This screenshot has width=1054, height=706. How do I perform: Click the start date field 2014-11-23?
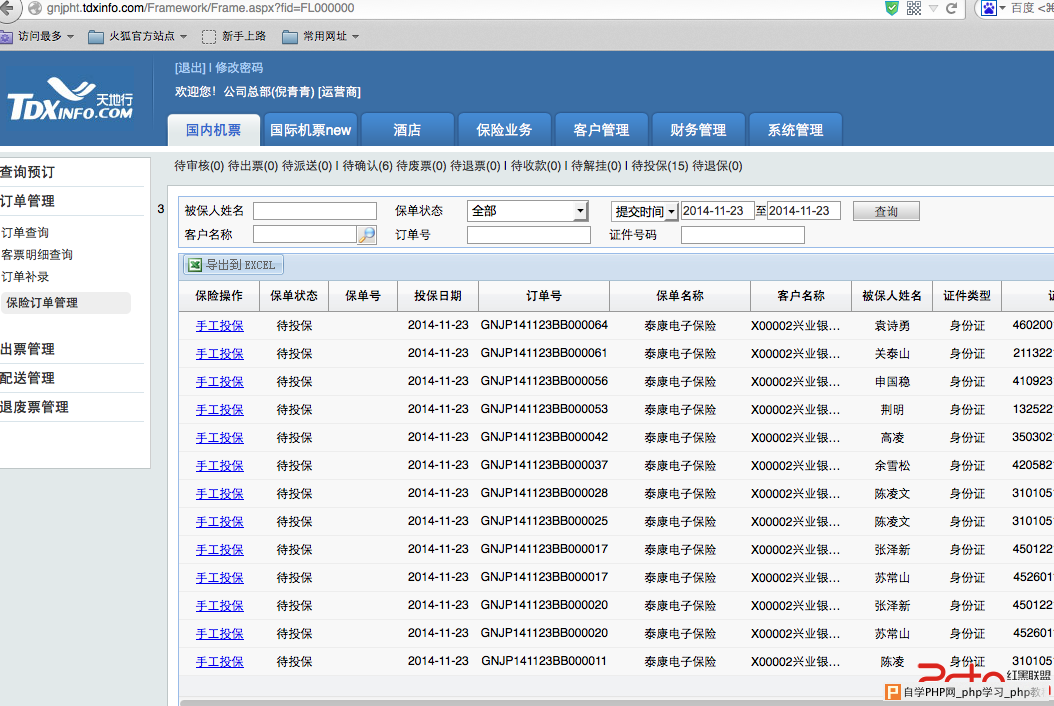(x=718, y=211)
